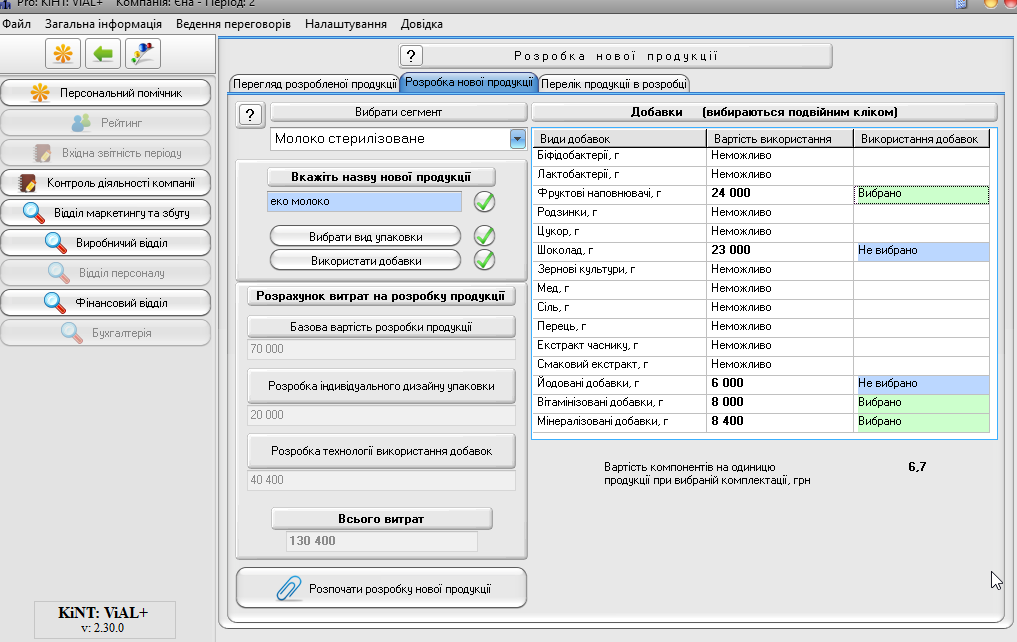Viewport: 1017px width, 642px height.
Task: Click the 24 000 cost value
Action: point(731,193)
